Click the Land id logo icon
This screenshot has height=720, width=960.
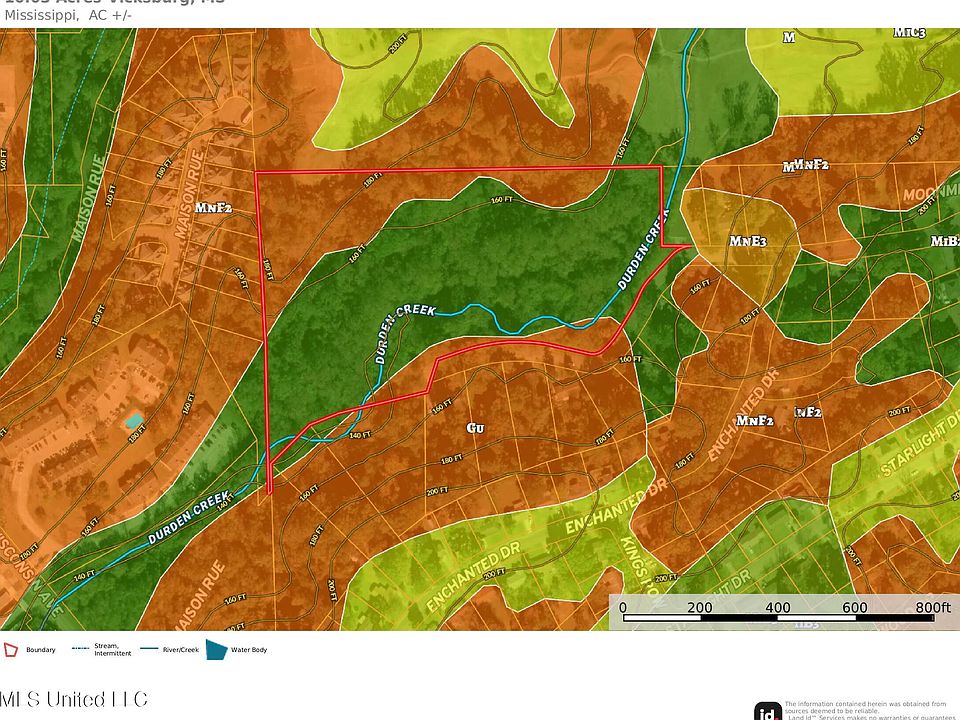pos(768,710)
